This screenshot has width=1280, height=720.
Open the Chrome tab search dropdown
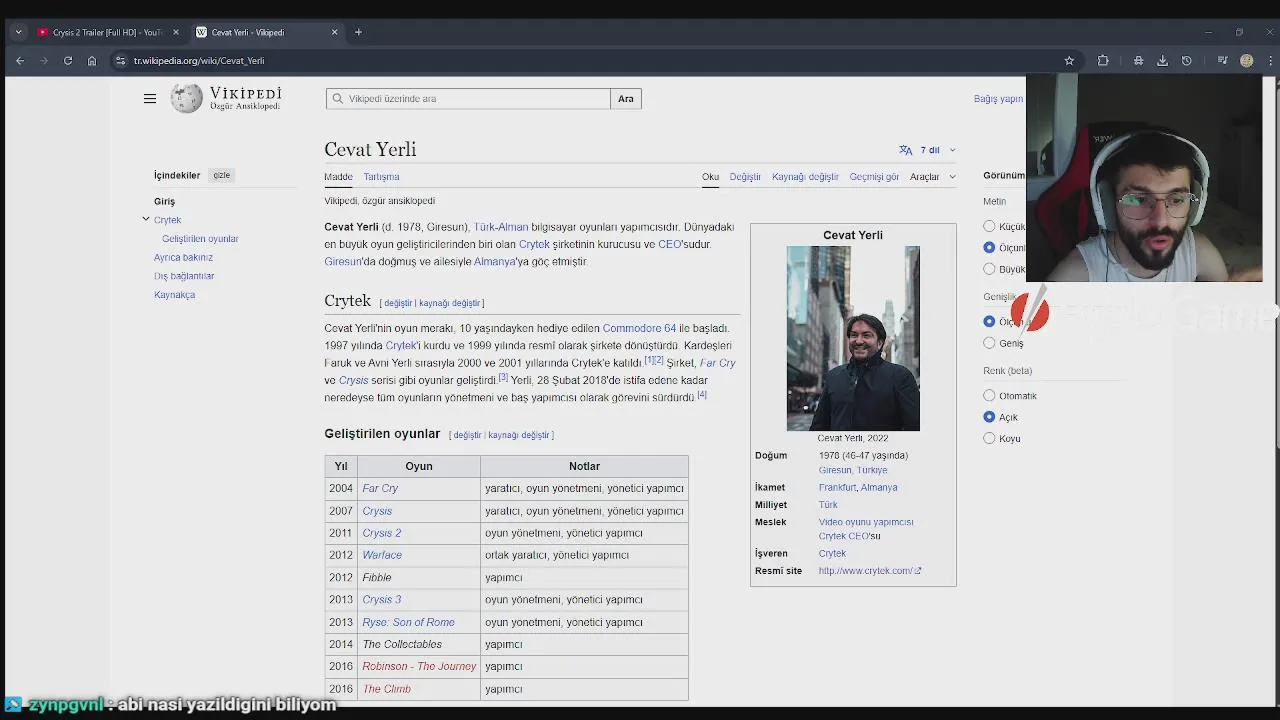tap(18, 32)
